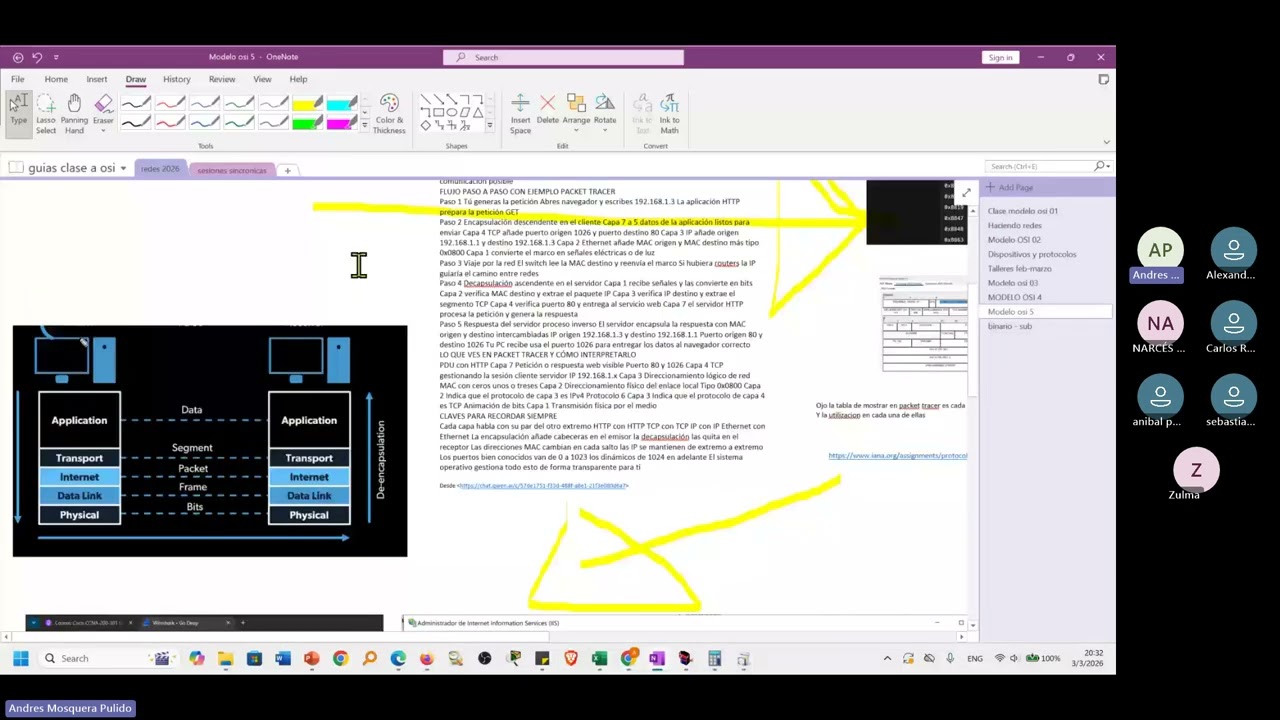The height and width of the screenshot is (720, 1280).
Task: Select the cyan highlighter pen
Action: (341, 104)
